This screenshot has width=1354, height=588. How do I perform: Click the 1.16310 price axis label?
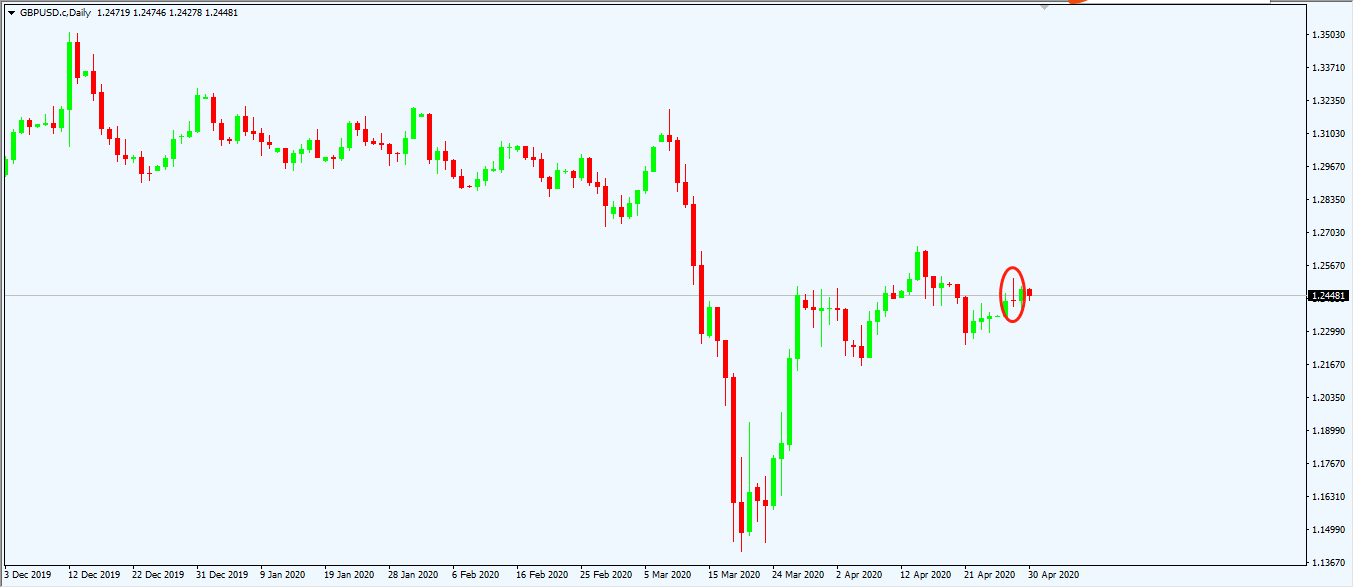click(x=1329, y=497)
